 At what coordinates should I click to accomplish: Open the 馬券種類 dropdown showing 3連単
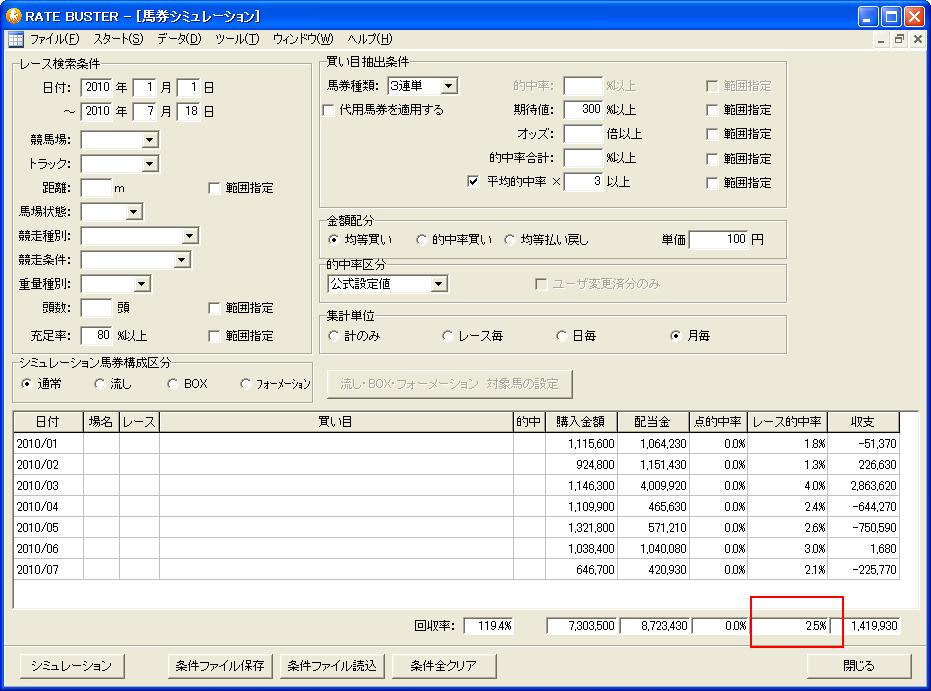click(x=449, y=86)
